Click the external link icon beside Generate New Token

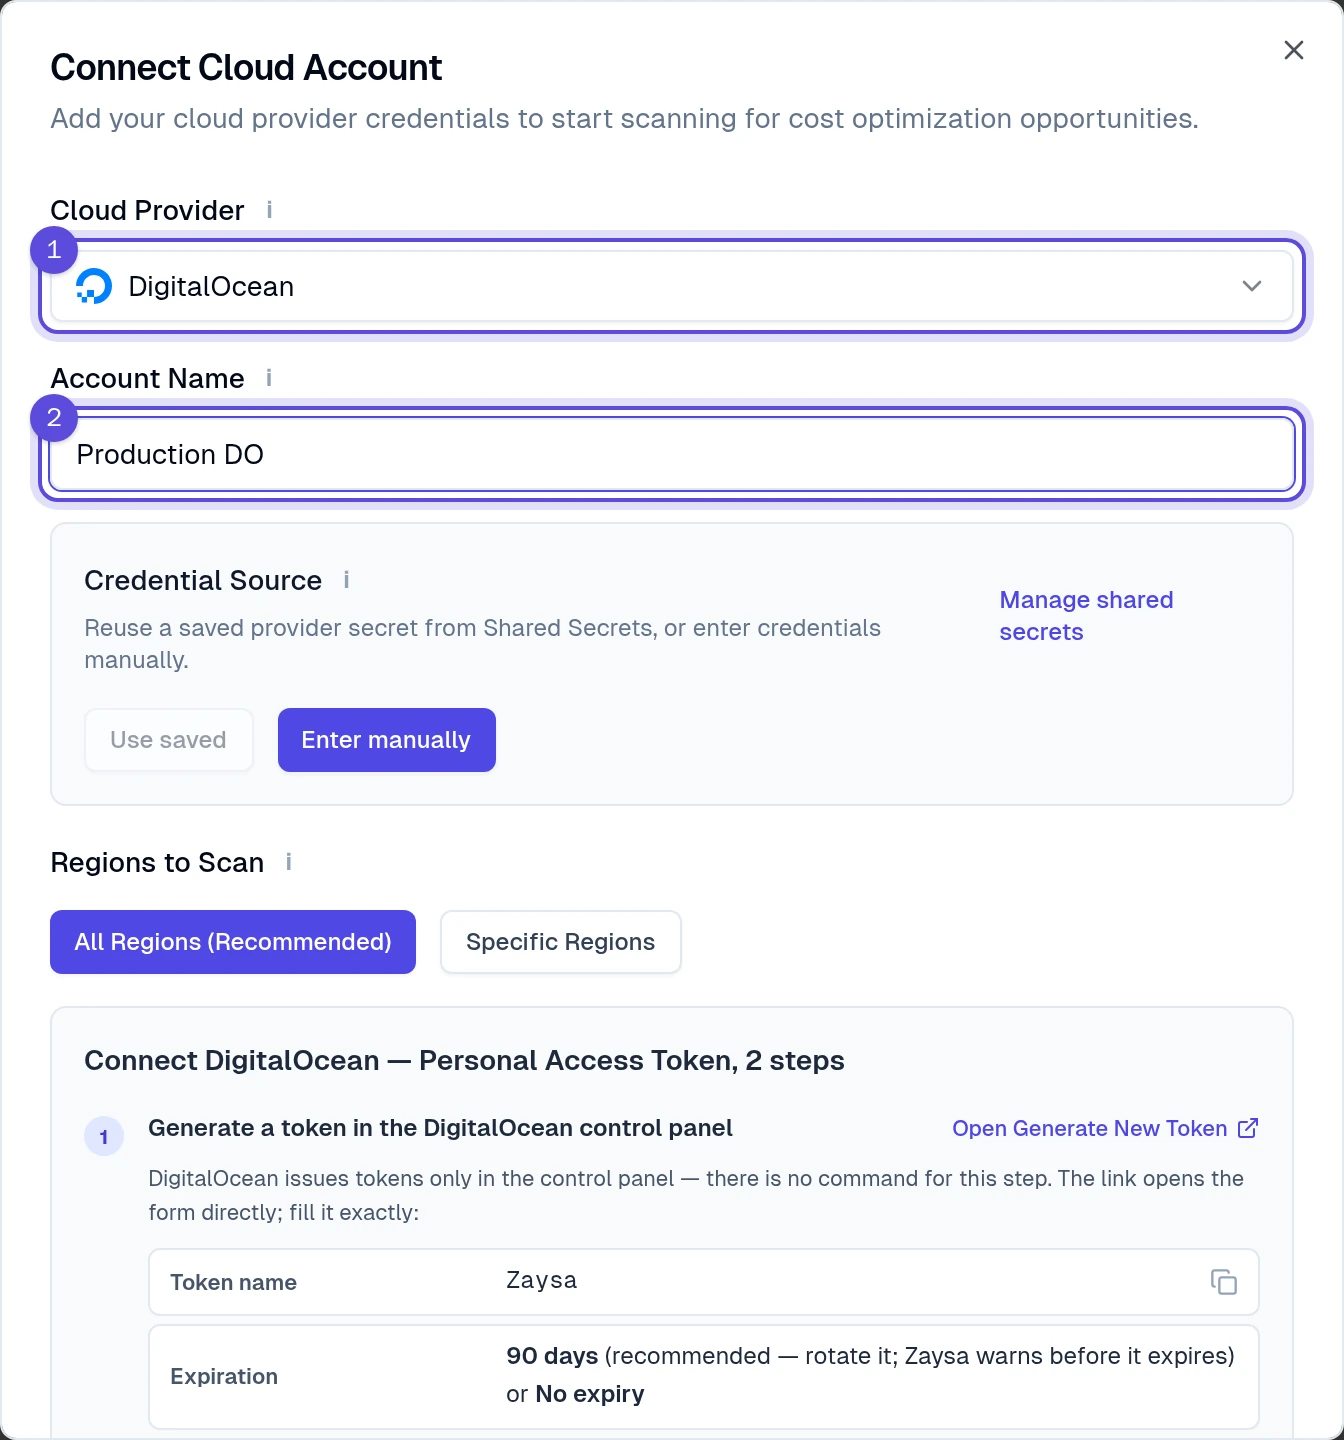(x=1248, y=1128)
